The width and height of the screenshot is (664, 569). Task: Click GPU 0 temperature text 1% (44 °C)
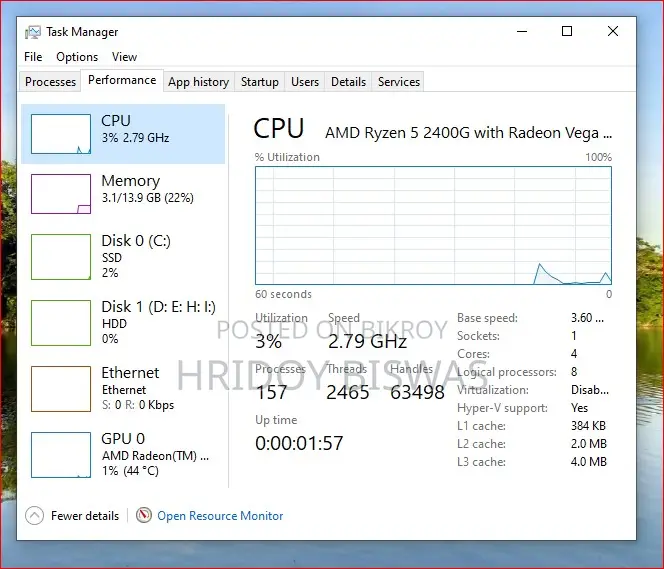pos(130,471)
